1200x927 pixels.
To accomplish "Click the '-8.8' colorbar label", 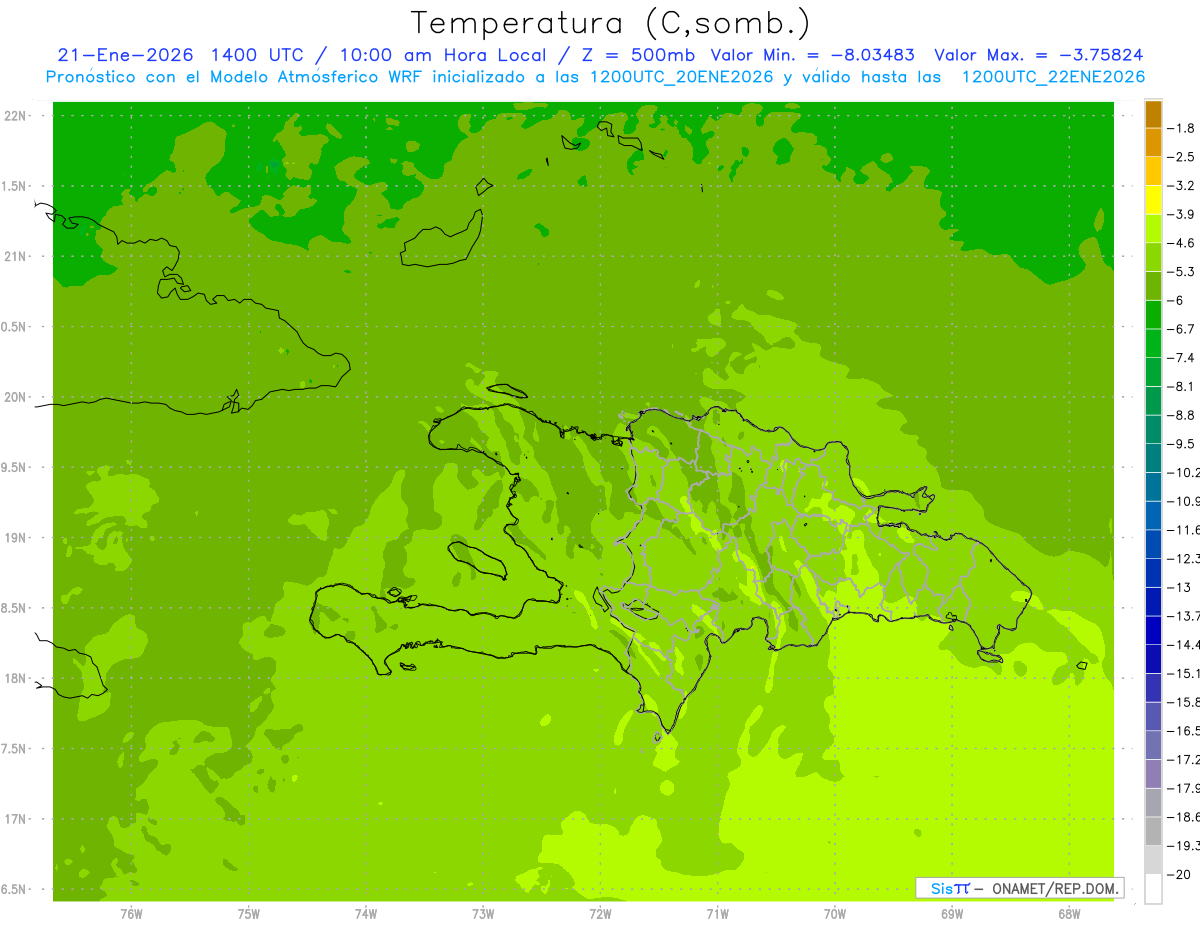I will click(x=1183, y=415).
